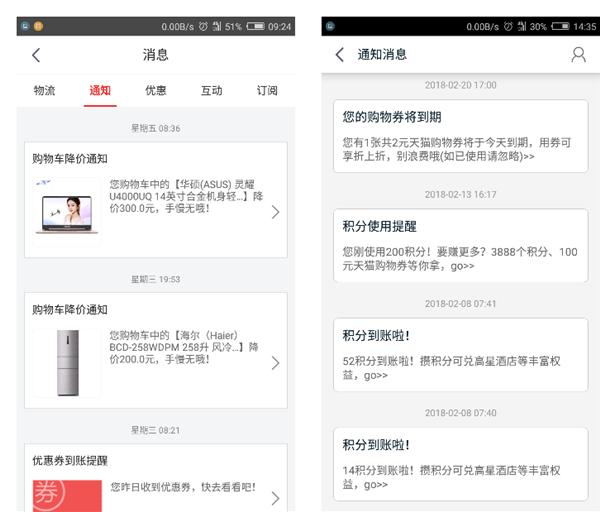The width and height of the screenshot is (600, 512).
Task: Open the 积分使用提醒 notification card
Action: [x=460, y=245]
